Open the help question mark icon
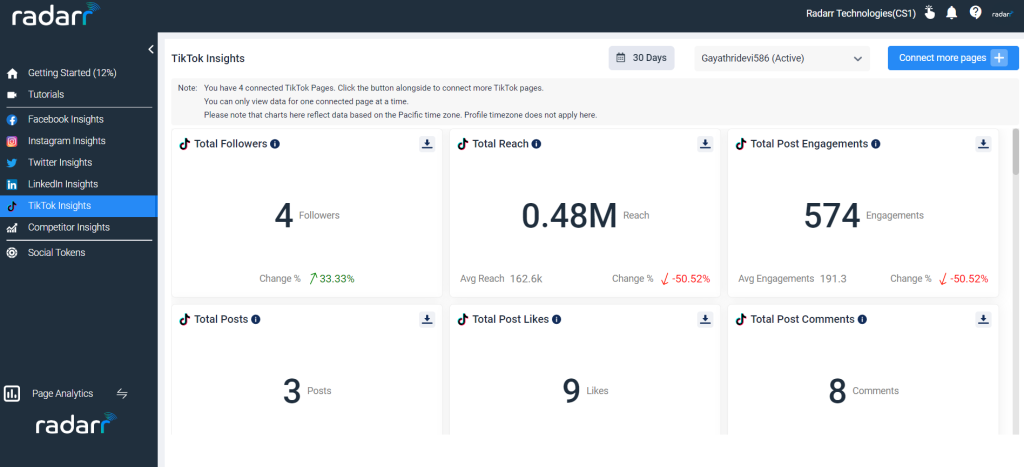Image resolution: width=1024 pixels, height=467 pixels. click(975, 12)
